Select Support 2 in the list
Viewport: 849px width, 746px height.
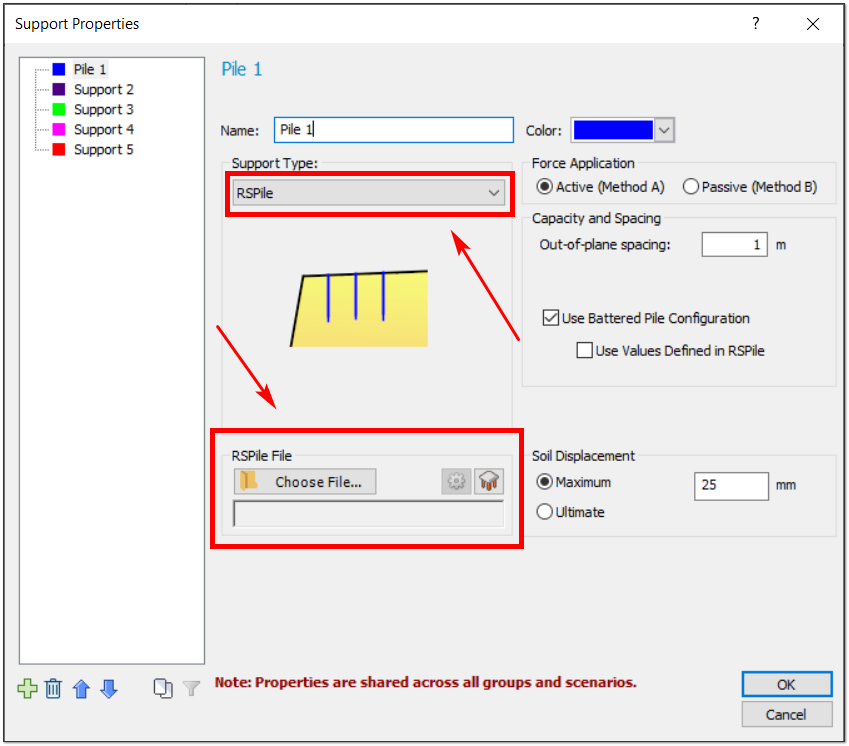[103, 89]
